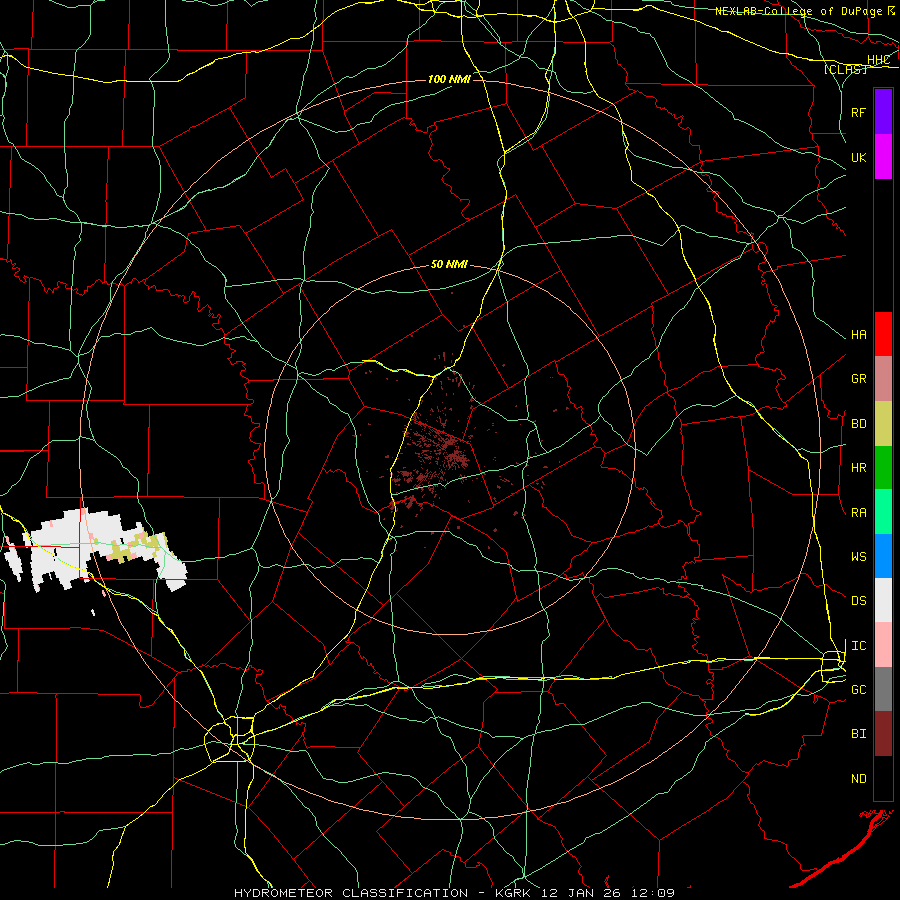Select the GR legend color block
Image resolution: width=900 pixels, height=900 pixels.
pos(883,379)
